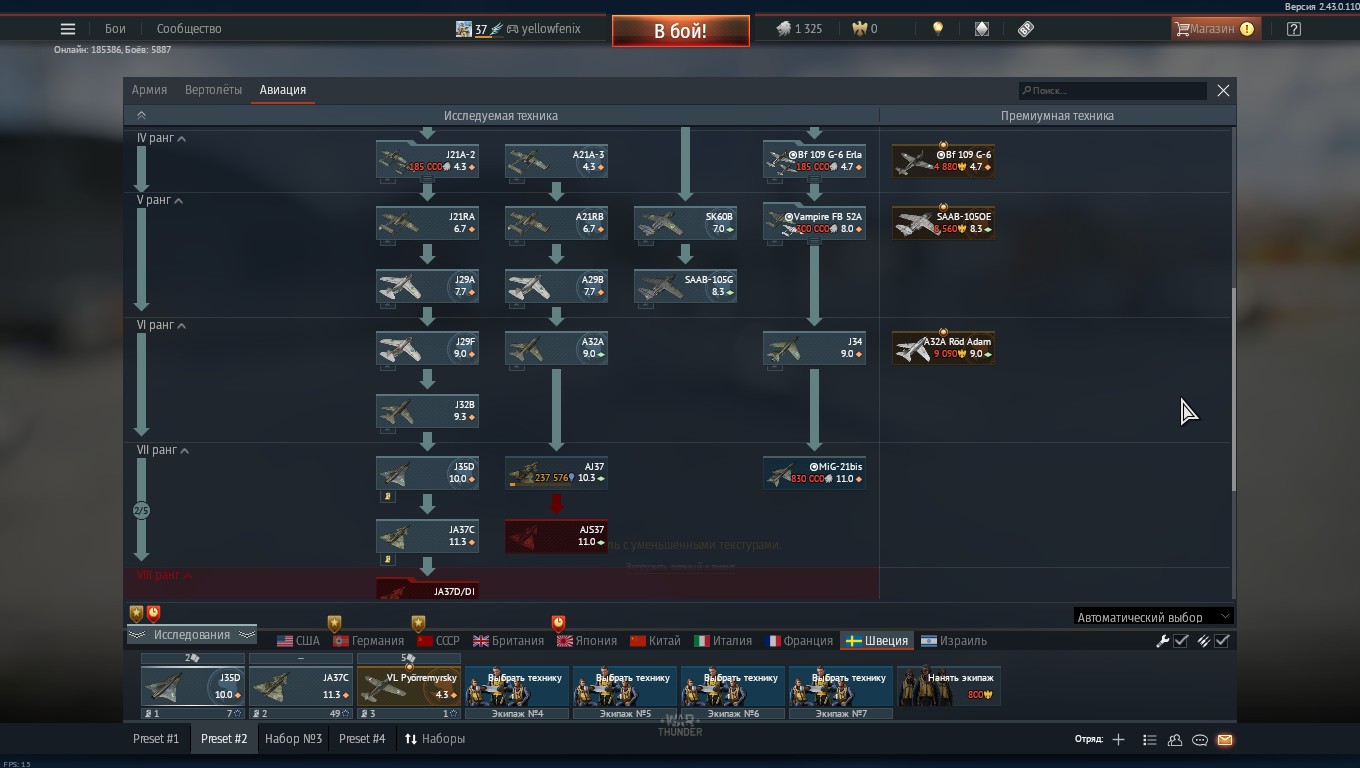The image size is (1360, 768).
Task: Open the hamburger main menu
Action: (x=68, y=29)
